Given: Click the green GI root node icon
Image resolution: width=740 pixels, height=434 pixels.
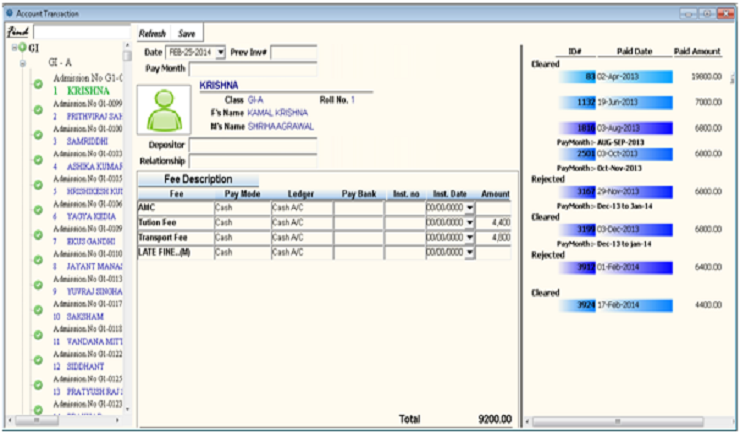Looking at the screenshot, I should [x=22, y=47].
